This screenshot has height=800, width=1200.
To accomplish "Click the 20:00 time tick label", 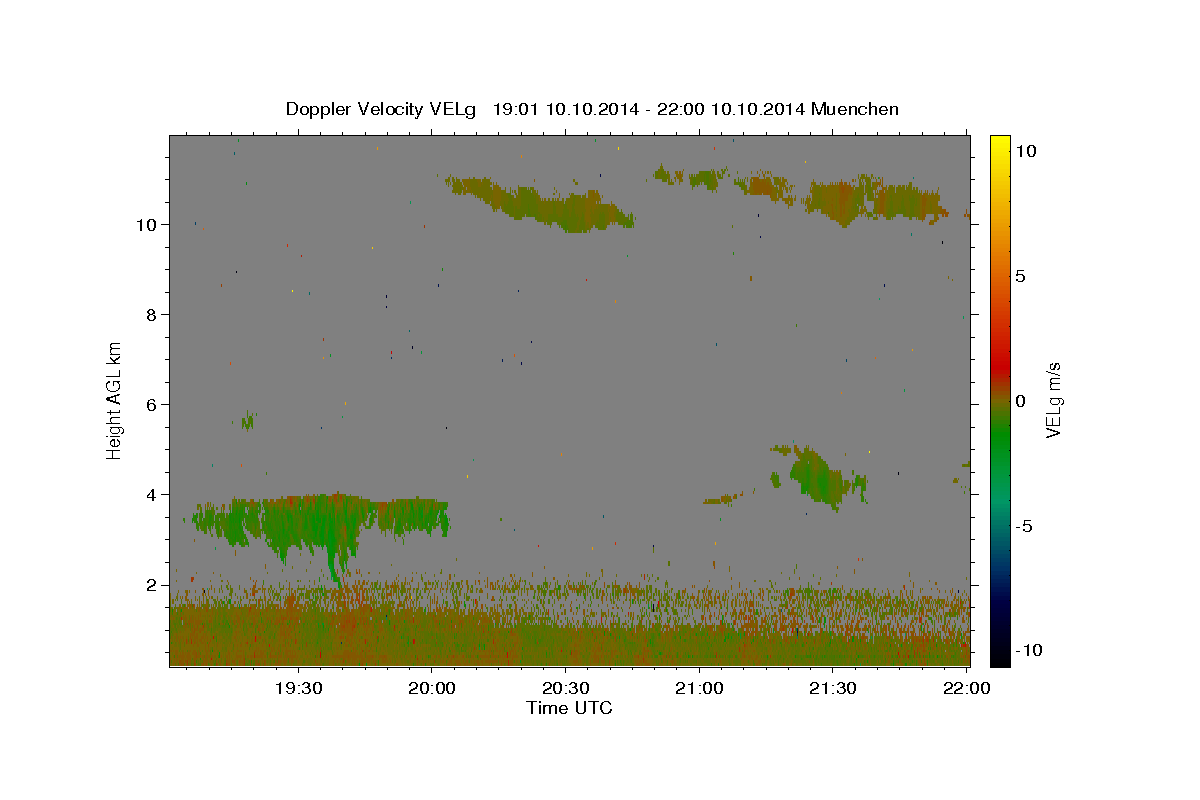I will [x=431, y=689].
